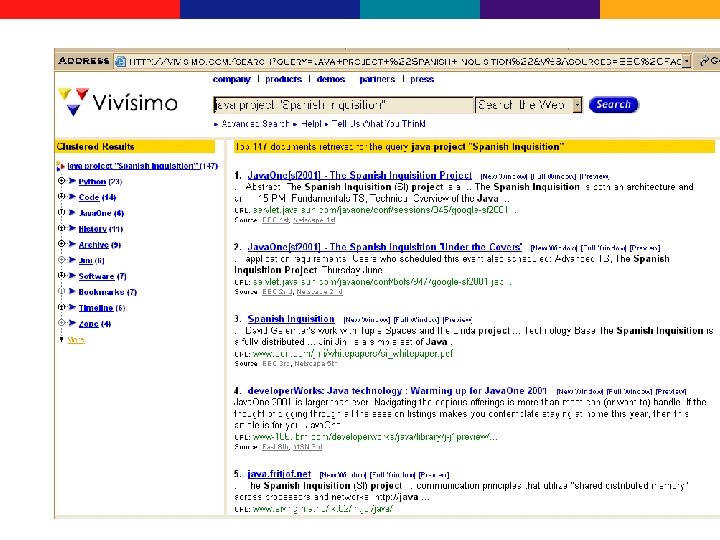The height and width of the screenshot is (540, 720).
Task: Click New Window for result 4
Action: (x=580, y=392)
